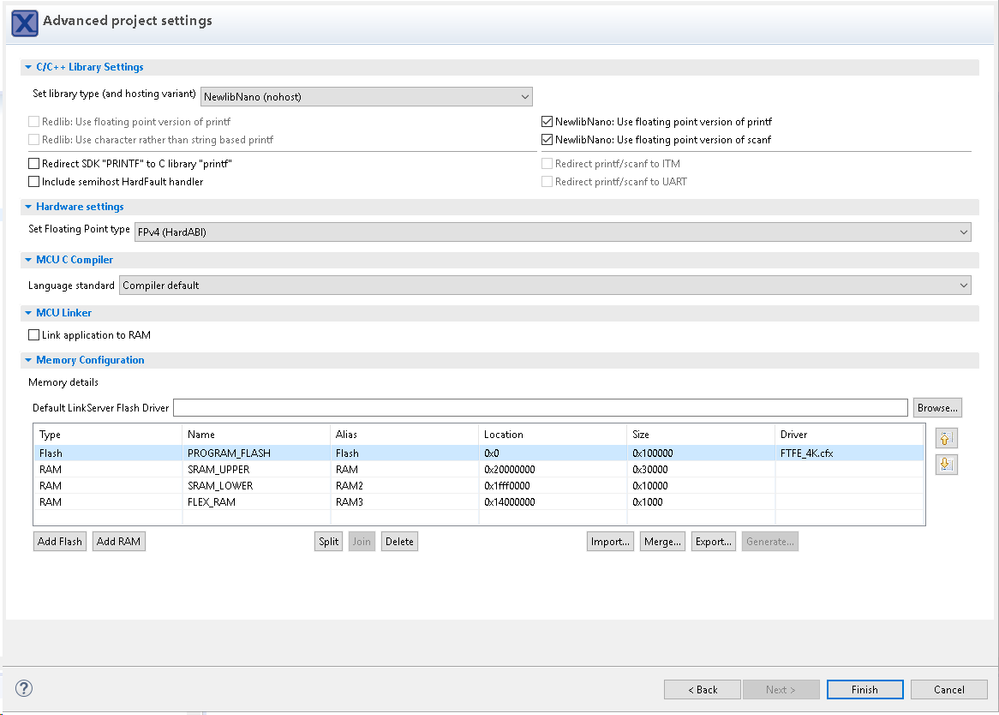The height and width of the screenshot is (715, 999).
Task: Click the move-down arrow icon beside memory table
Action: click(x=946, y=464)
